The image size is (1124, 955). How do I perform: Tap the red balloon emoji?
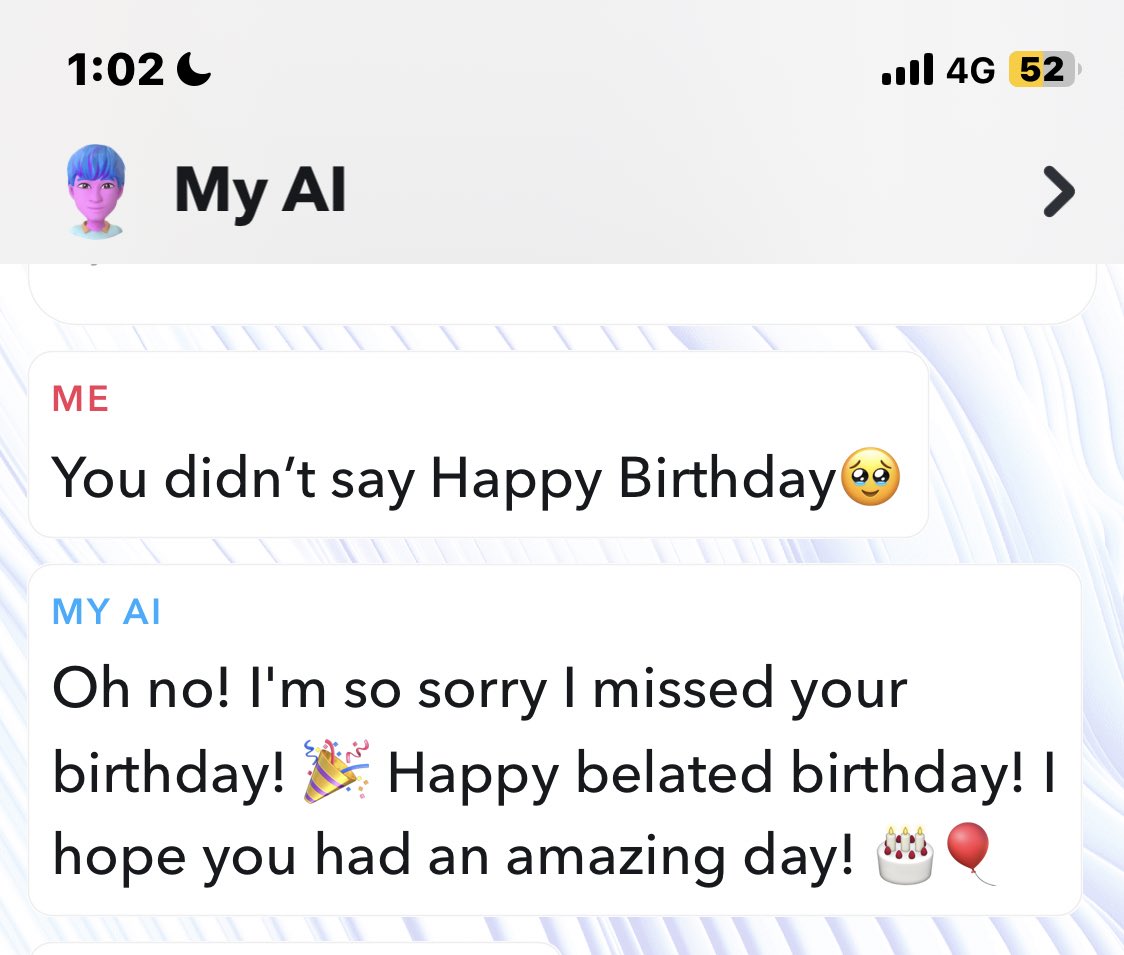coord(969,853)
